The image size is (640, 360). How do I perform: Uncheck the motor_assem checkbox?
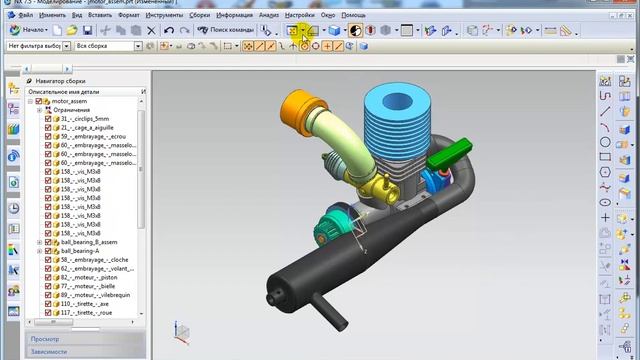click(x=39, y=101)
